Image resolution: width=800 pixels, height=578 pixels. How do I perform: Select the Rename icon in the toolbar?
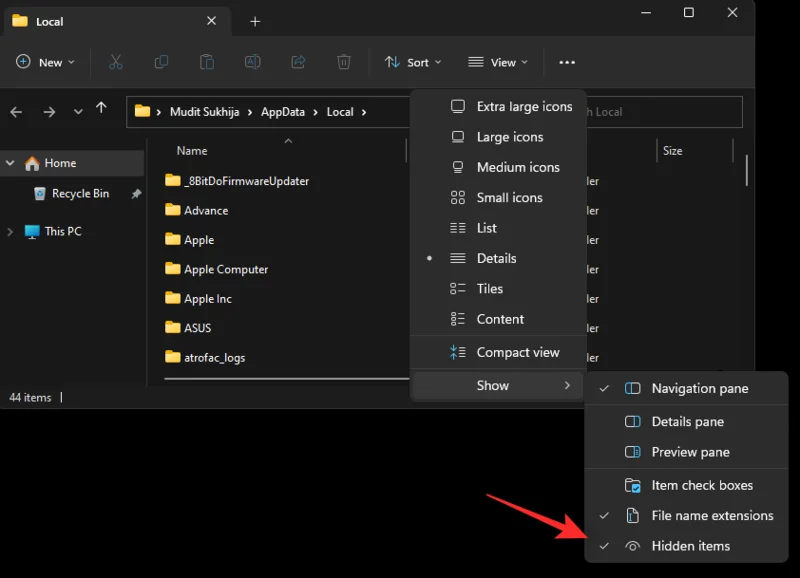point(252,62)
